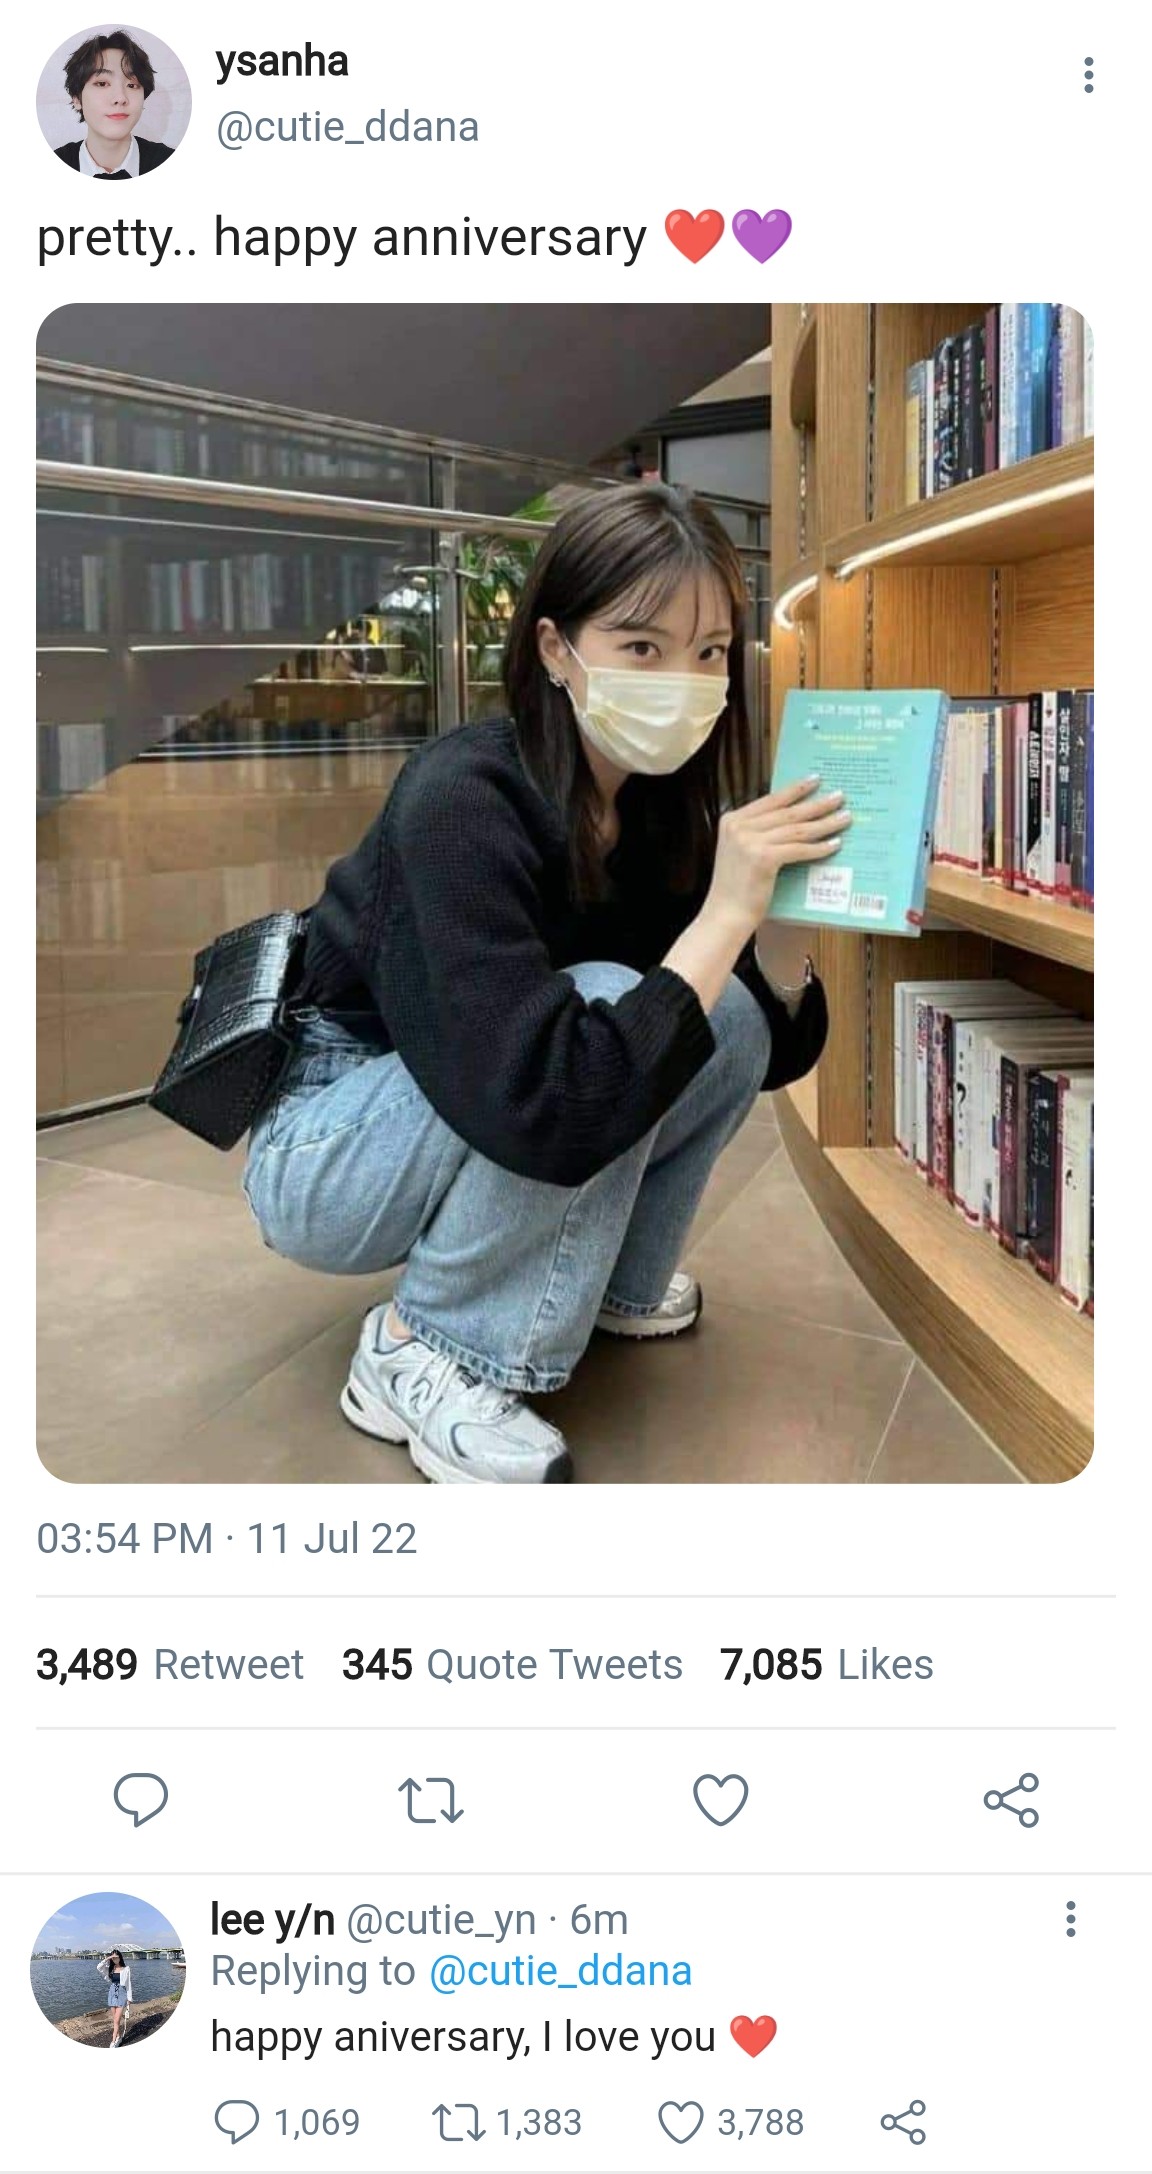The height and width of the screenshot is (2174, 1152).
Task: Open the timestamp 03:54 PM · 11 Jul 22
Action: click(227, 1538)
